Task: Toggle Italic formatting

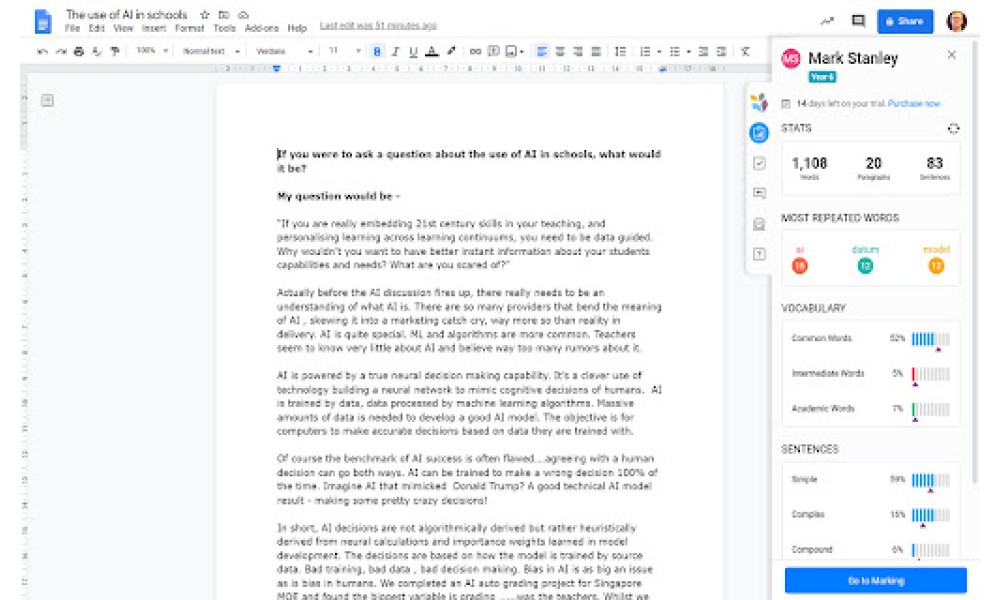Action: tap(395, 51)
